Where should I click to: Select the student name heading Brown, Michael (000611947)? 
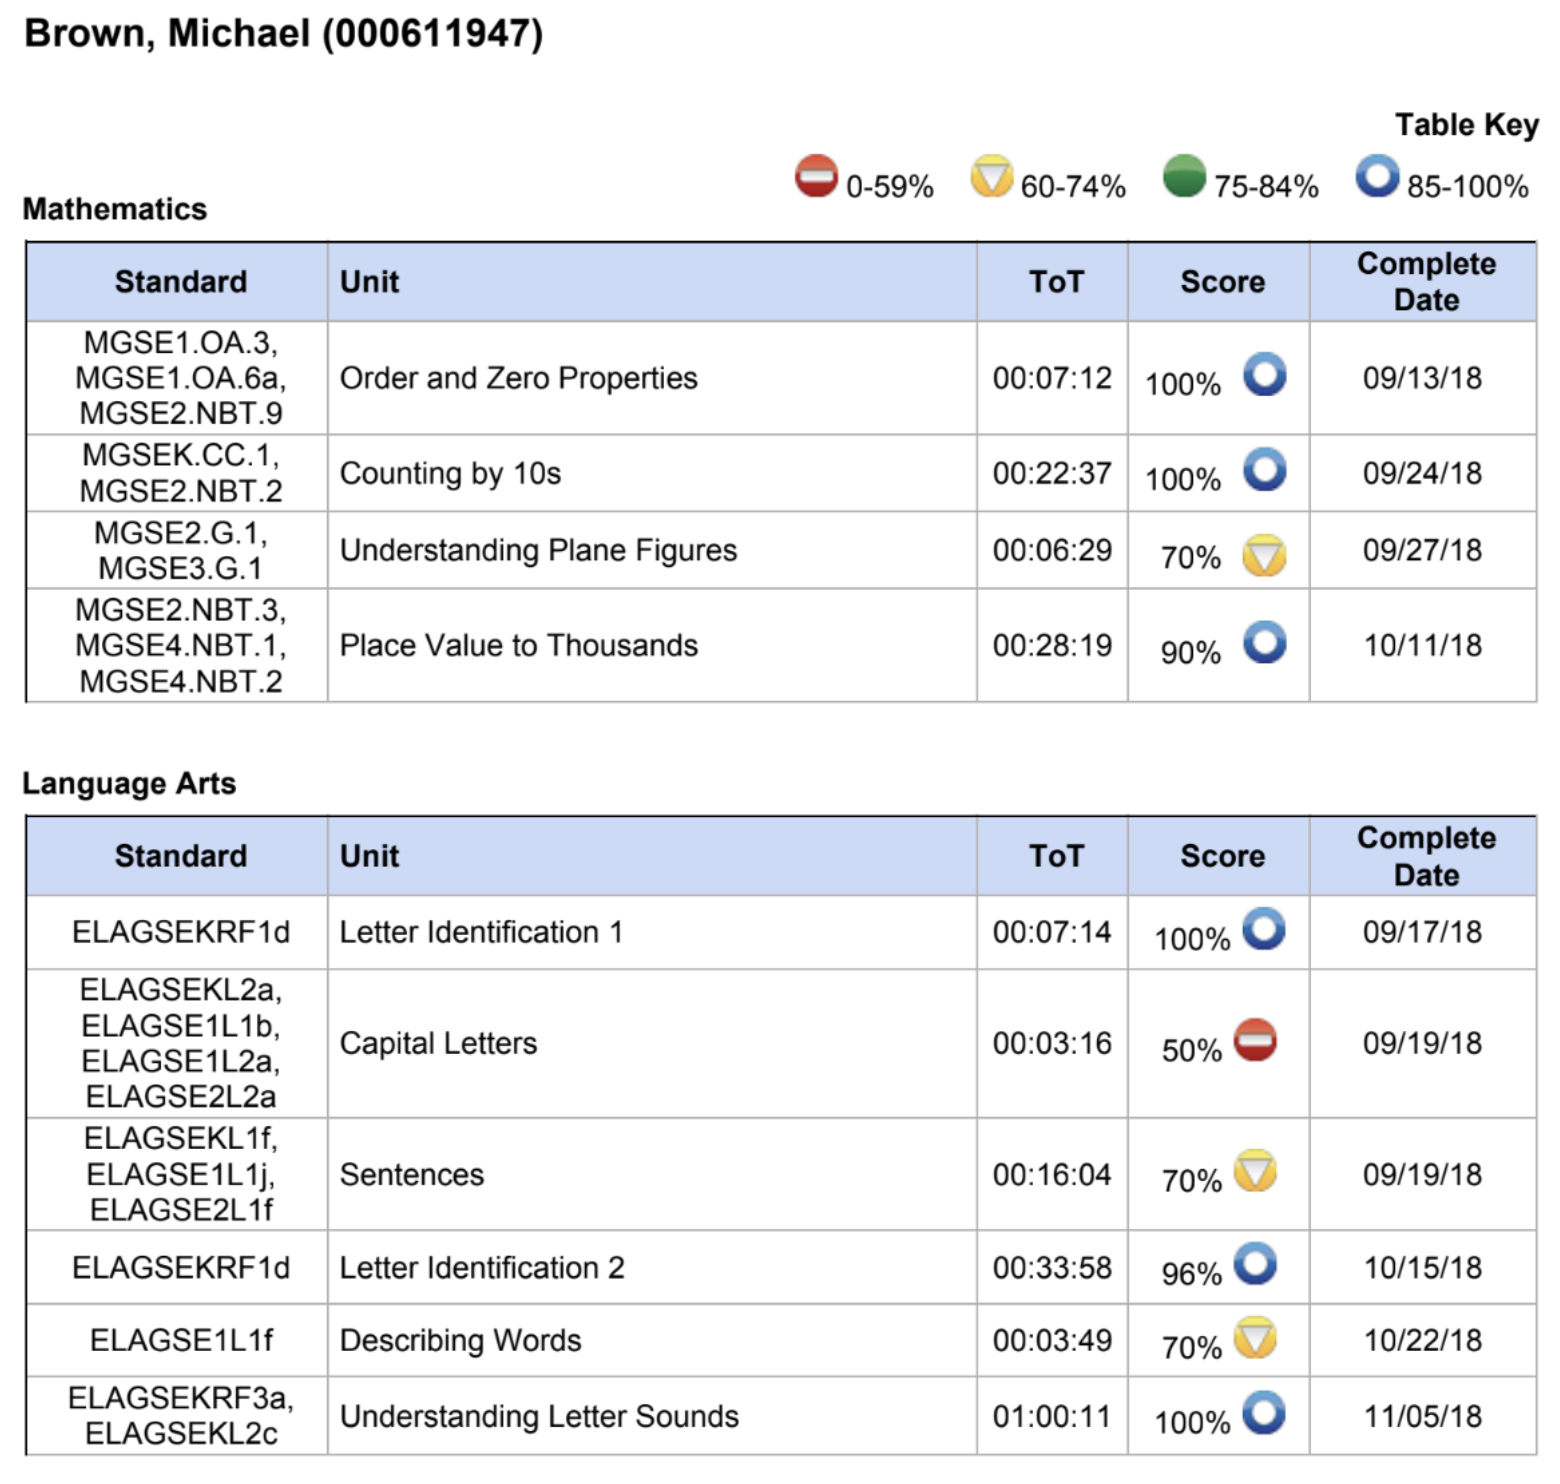[x=284, y=34]
